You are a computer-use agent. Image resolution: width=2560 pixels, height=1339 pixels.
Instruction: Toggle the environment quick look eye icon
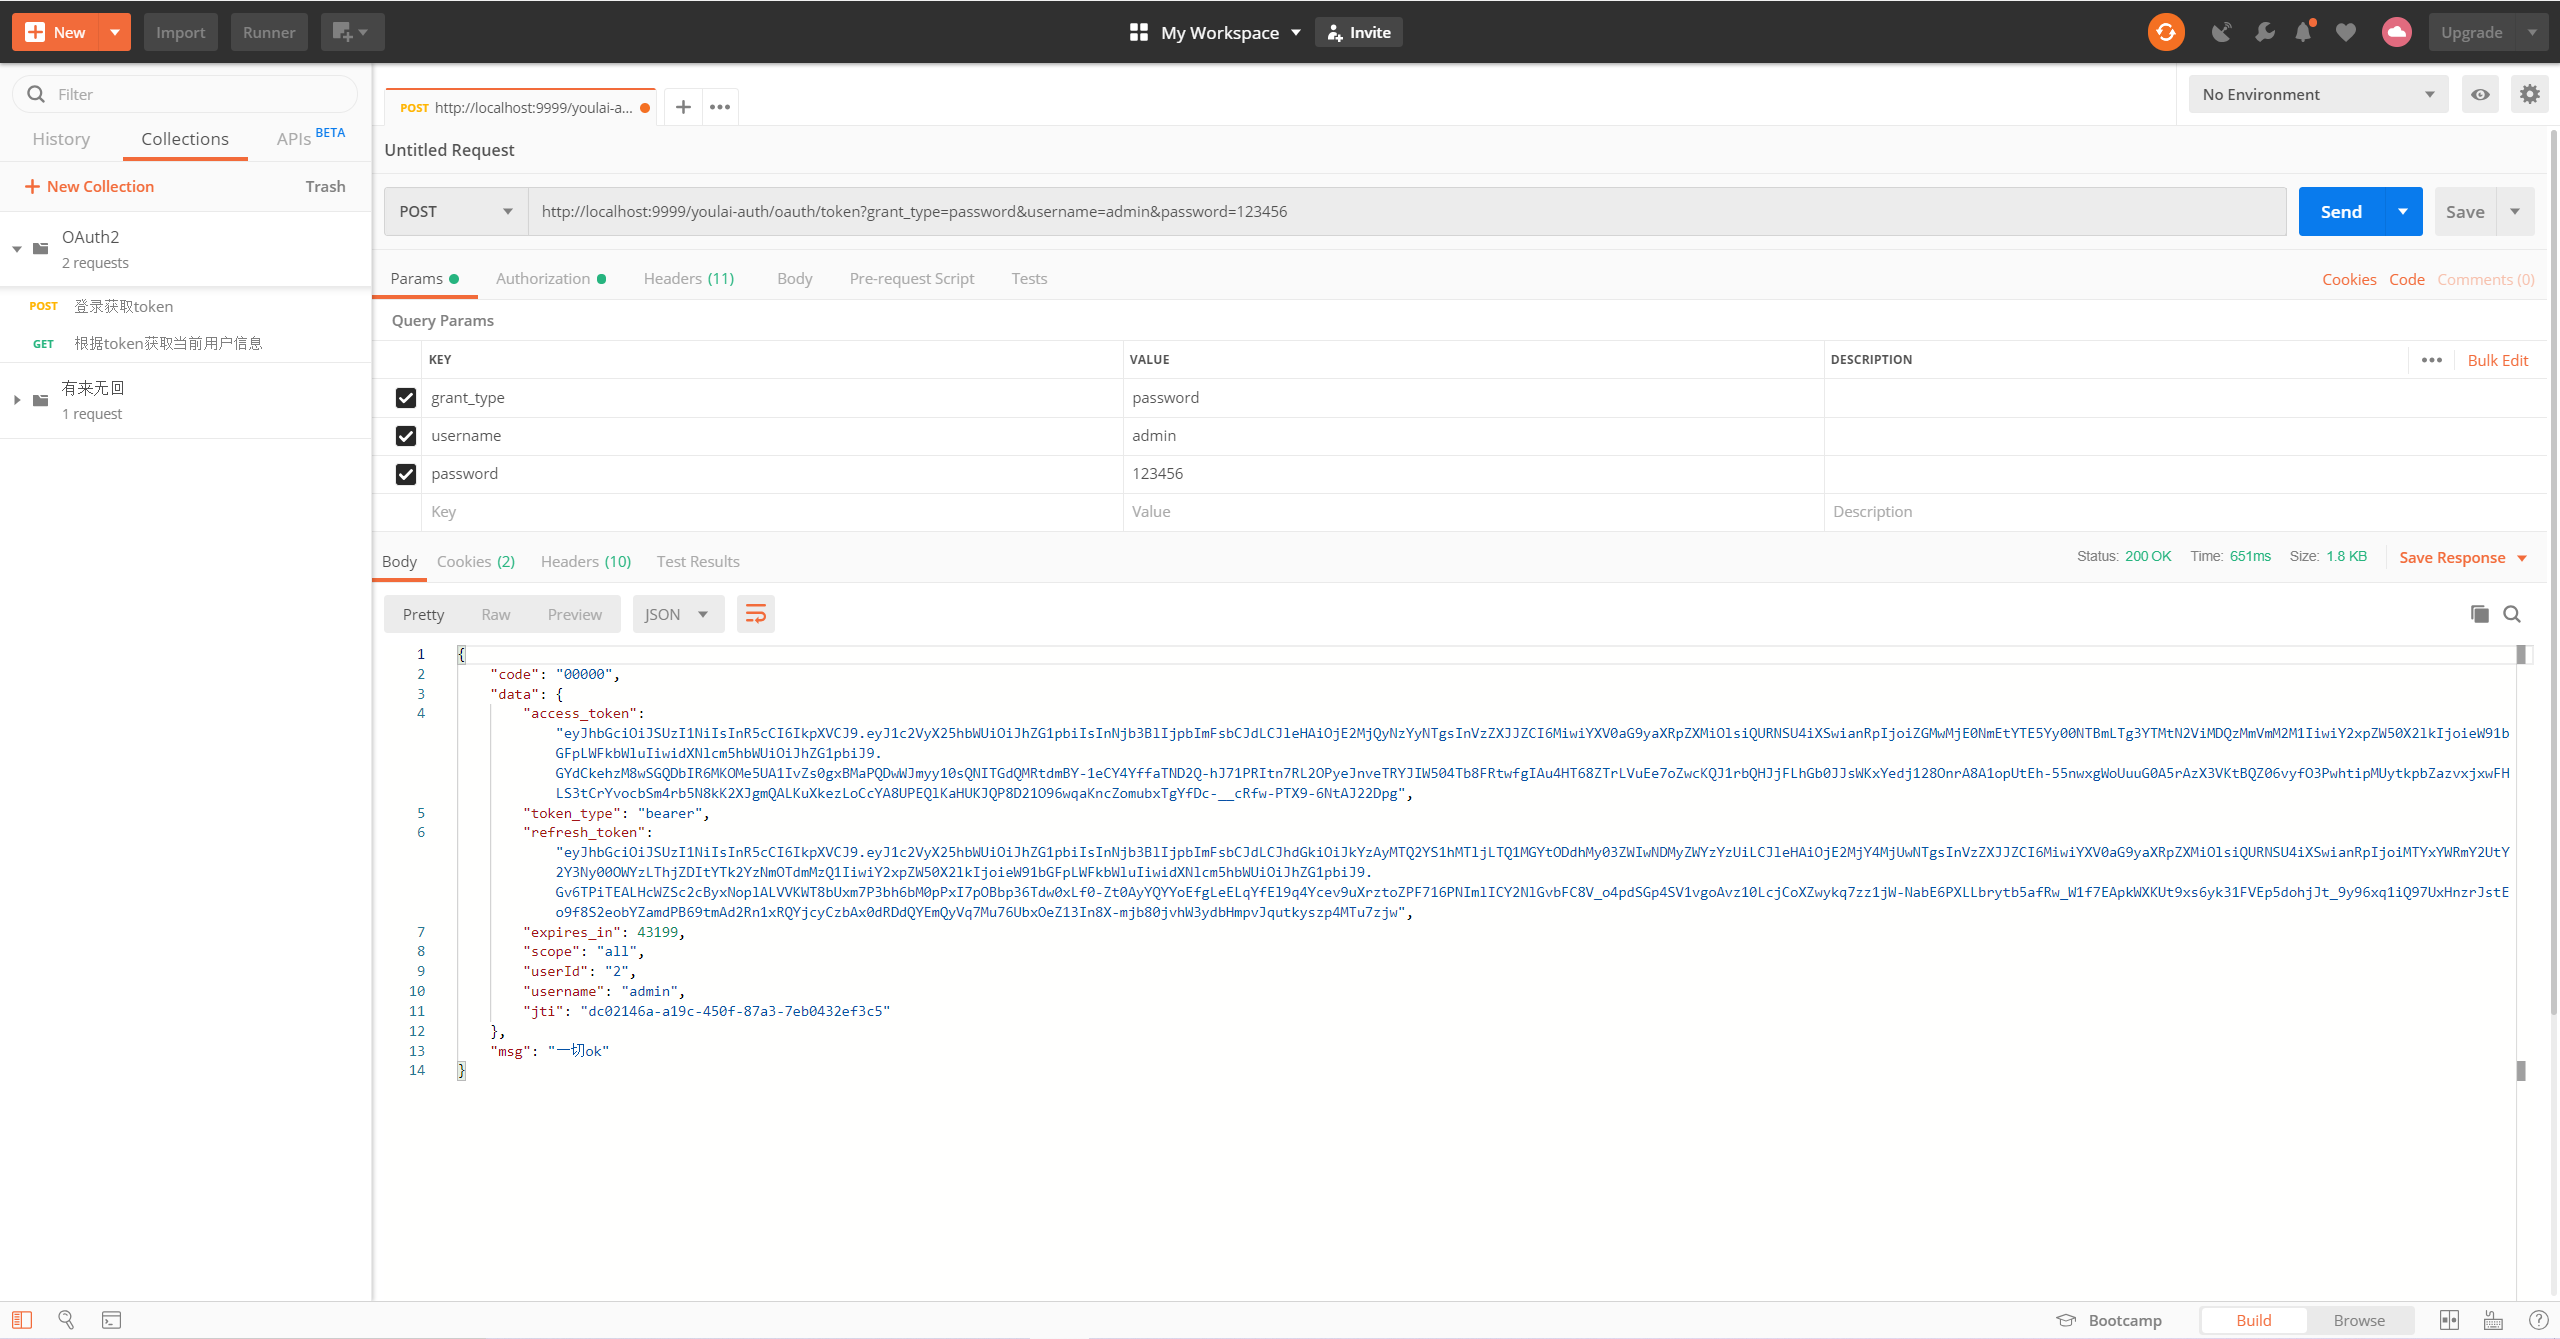(2480, 94)
